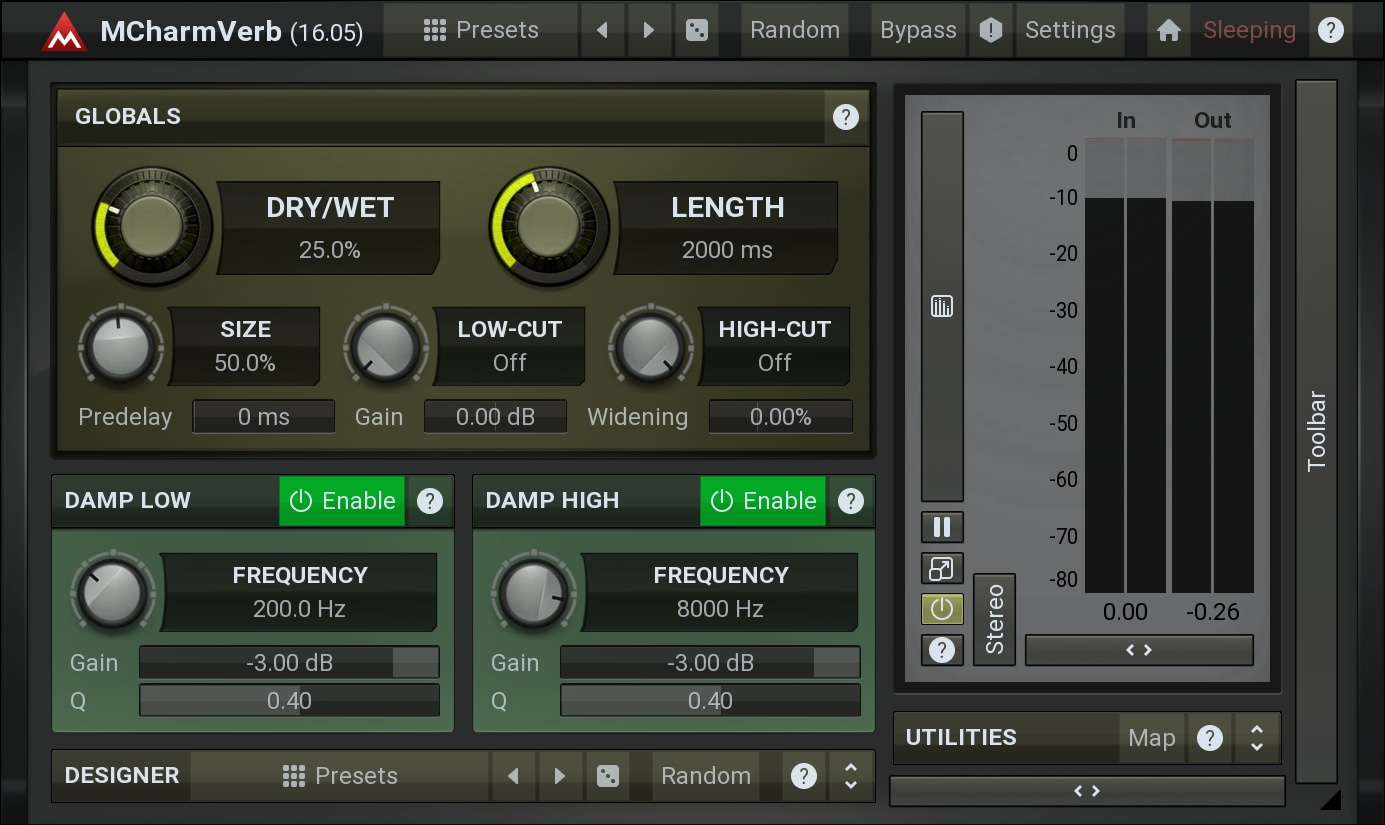Load the previous preset in top bar
This screenshot has width=1385, height=825.
pyautogui.click(x=602, y=30)
